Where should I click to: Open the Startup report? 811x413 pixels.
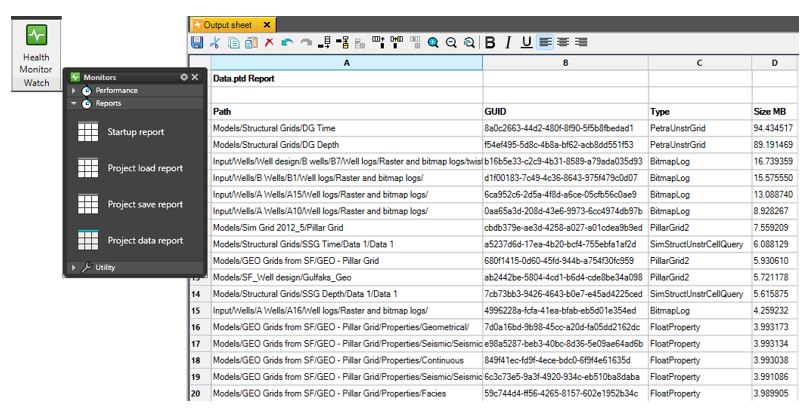coord(136,132)
